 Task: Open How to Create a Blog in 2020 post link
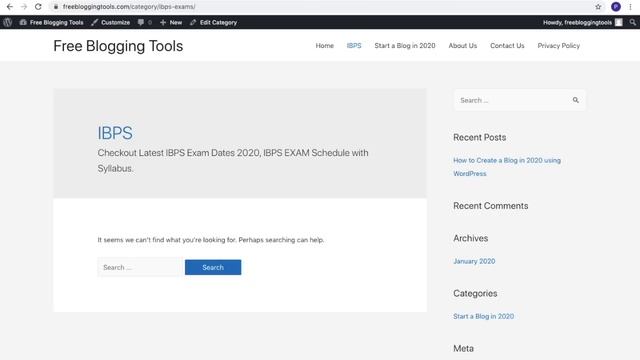coord(507,167)
